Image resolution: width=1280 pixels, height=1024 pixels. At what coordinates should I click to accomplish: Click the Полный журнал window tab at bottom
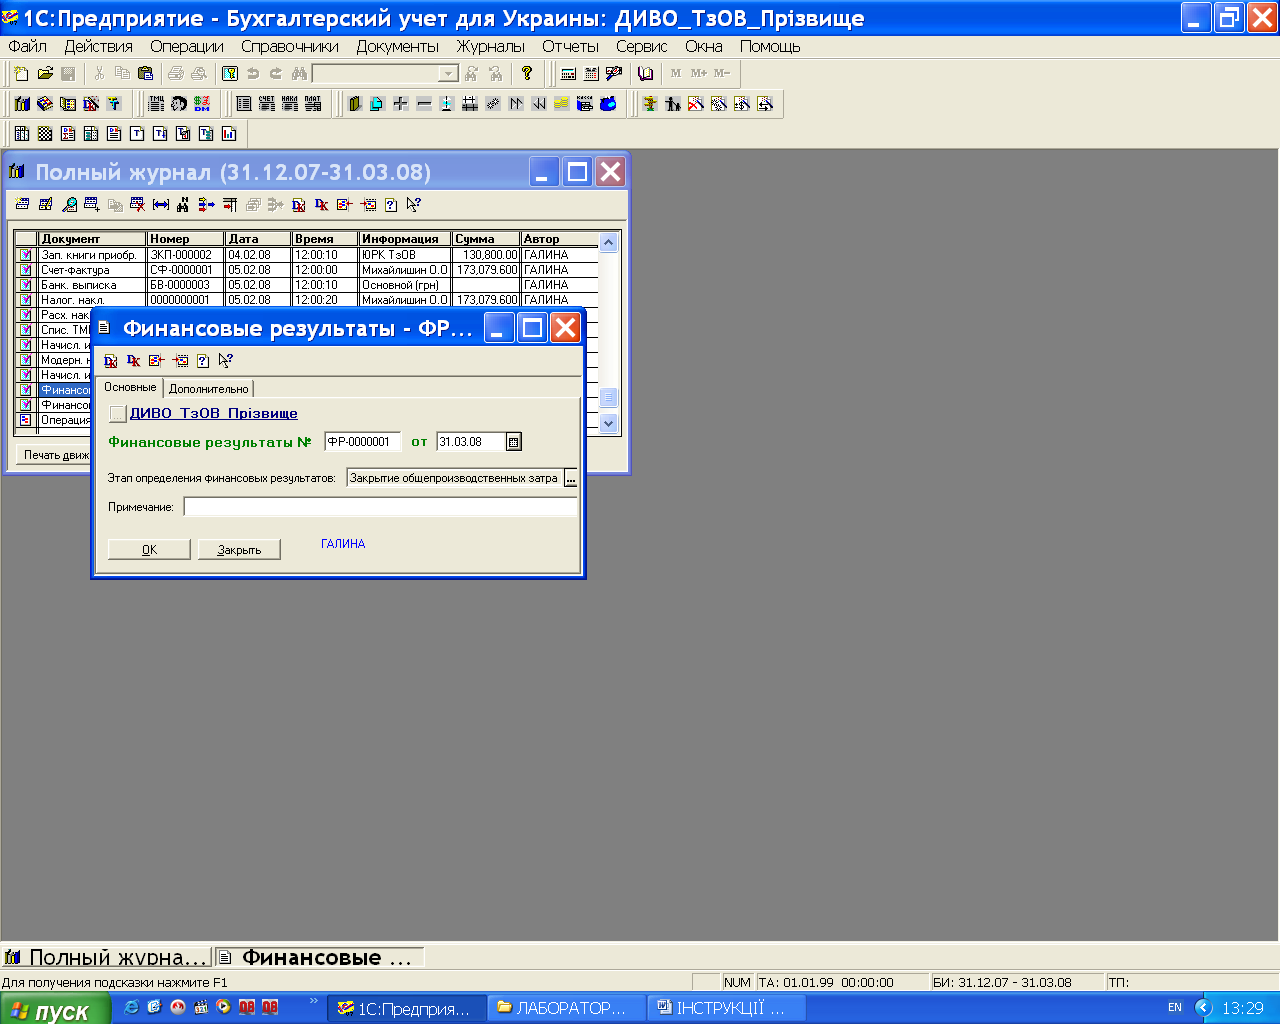pos(107,957)
